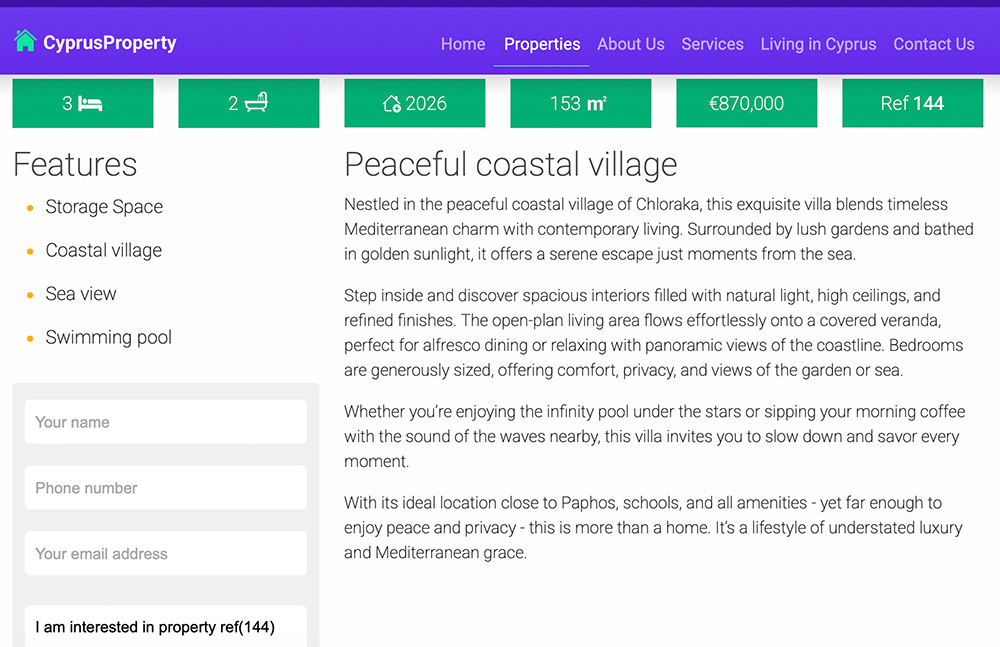Screen dimensions: 1000x647
Task: Click the property interest message box
Action: pyautogui.click(x=165, y=627)
